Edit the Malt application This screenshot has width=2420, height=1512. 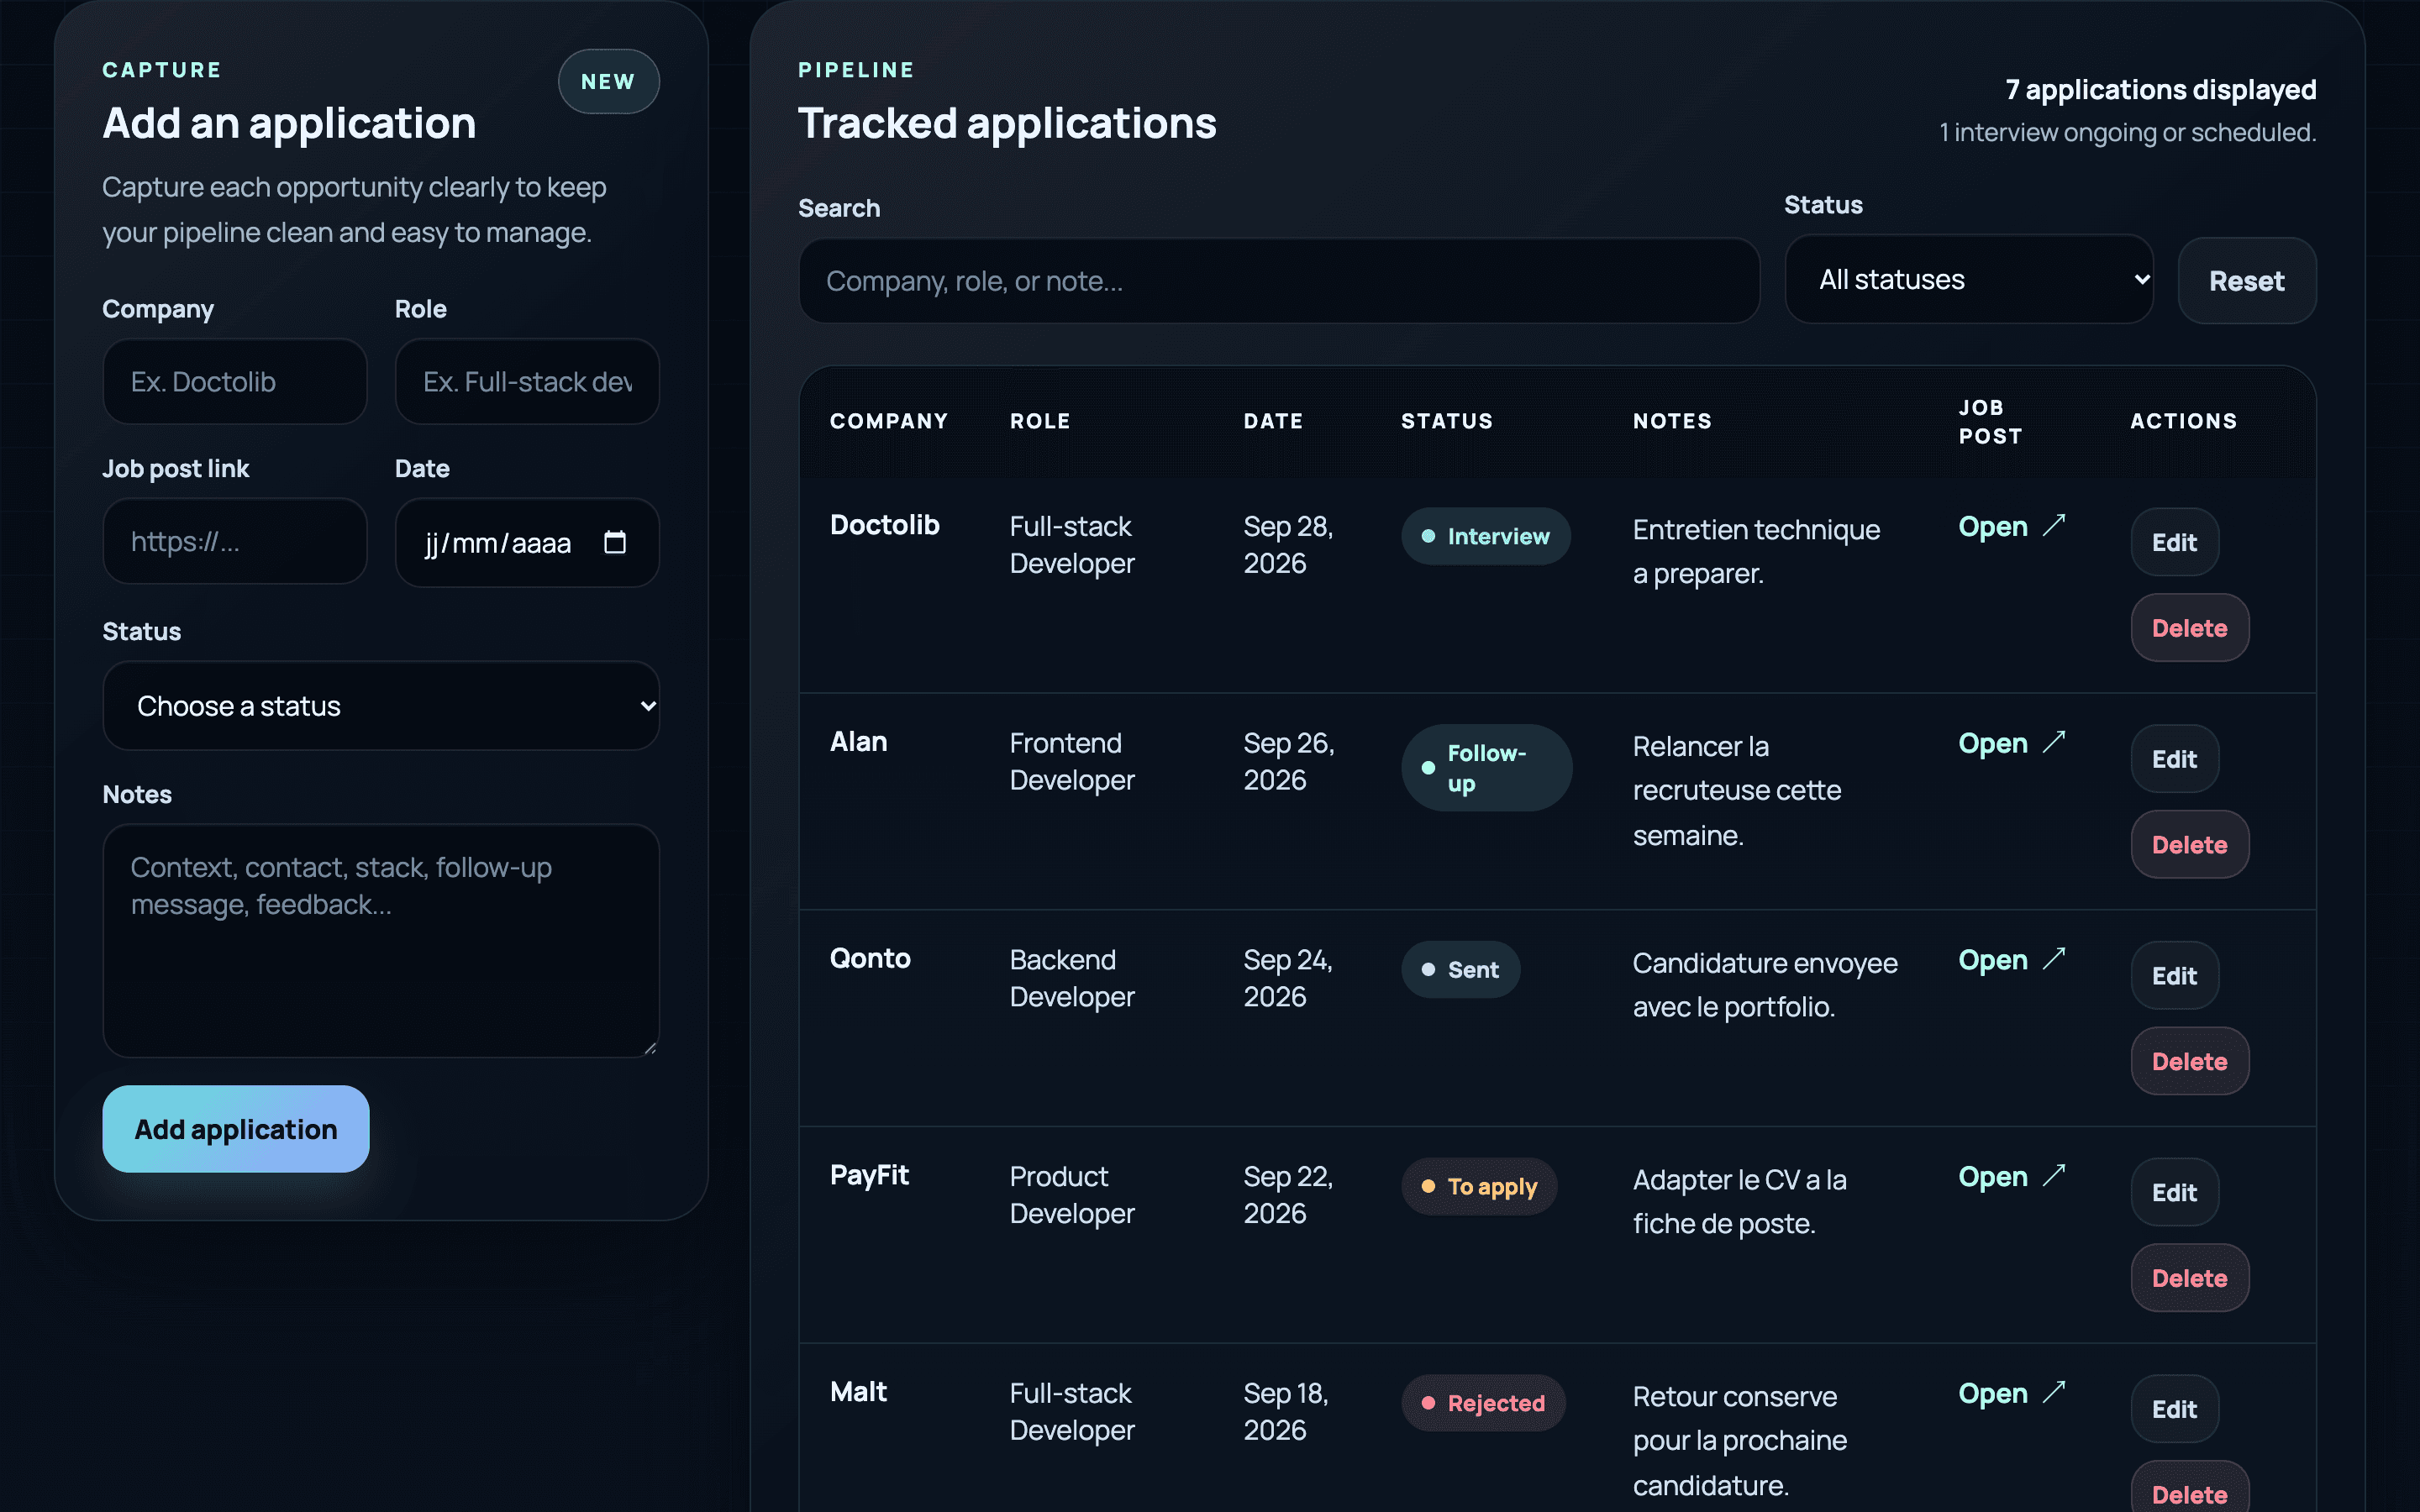pos(2174,1409)
